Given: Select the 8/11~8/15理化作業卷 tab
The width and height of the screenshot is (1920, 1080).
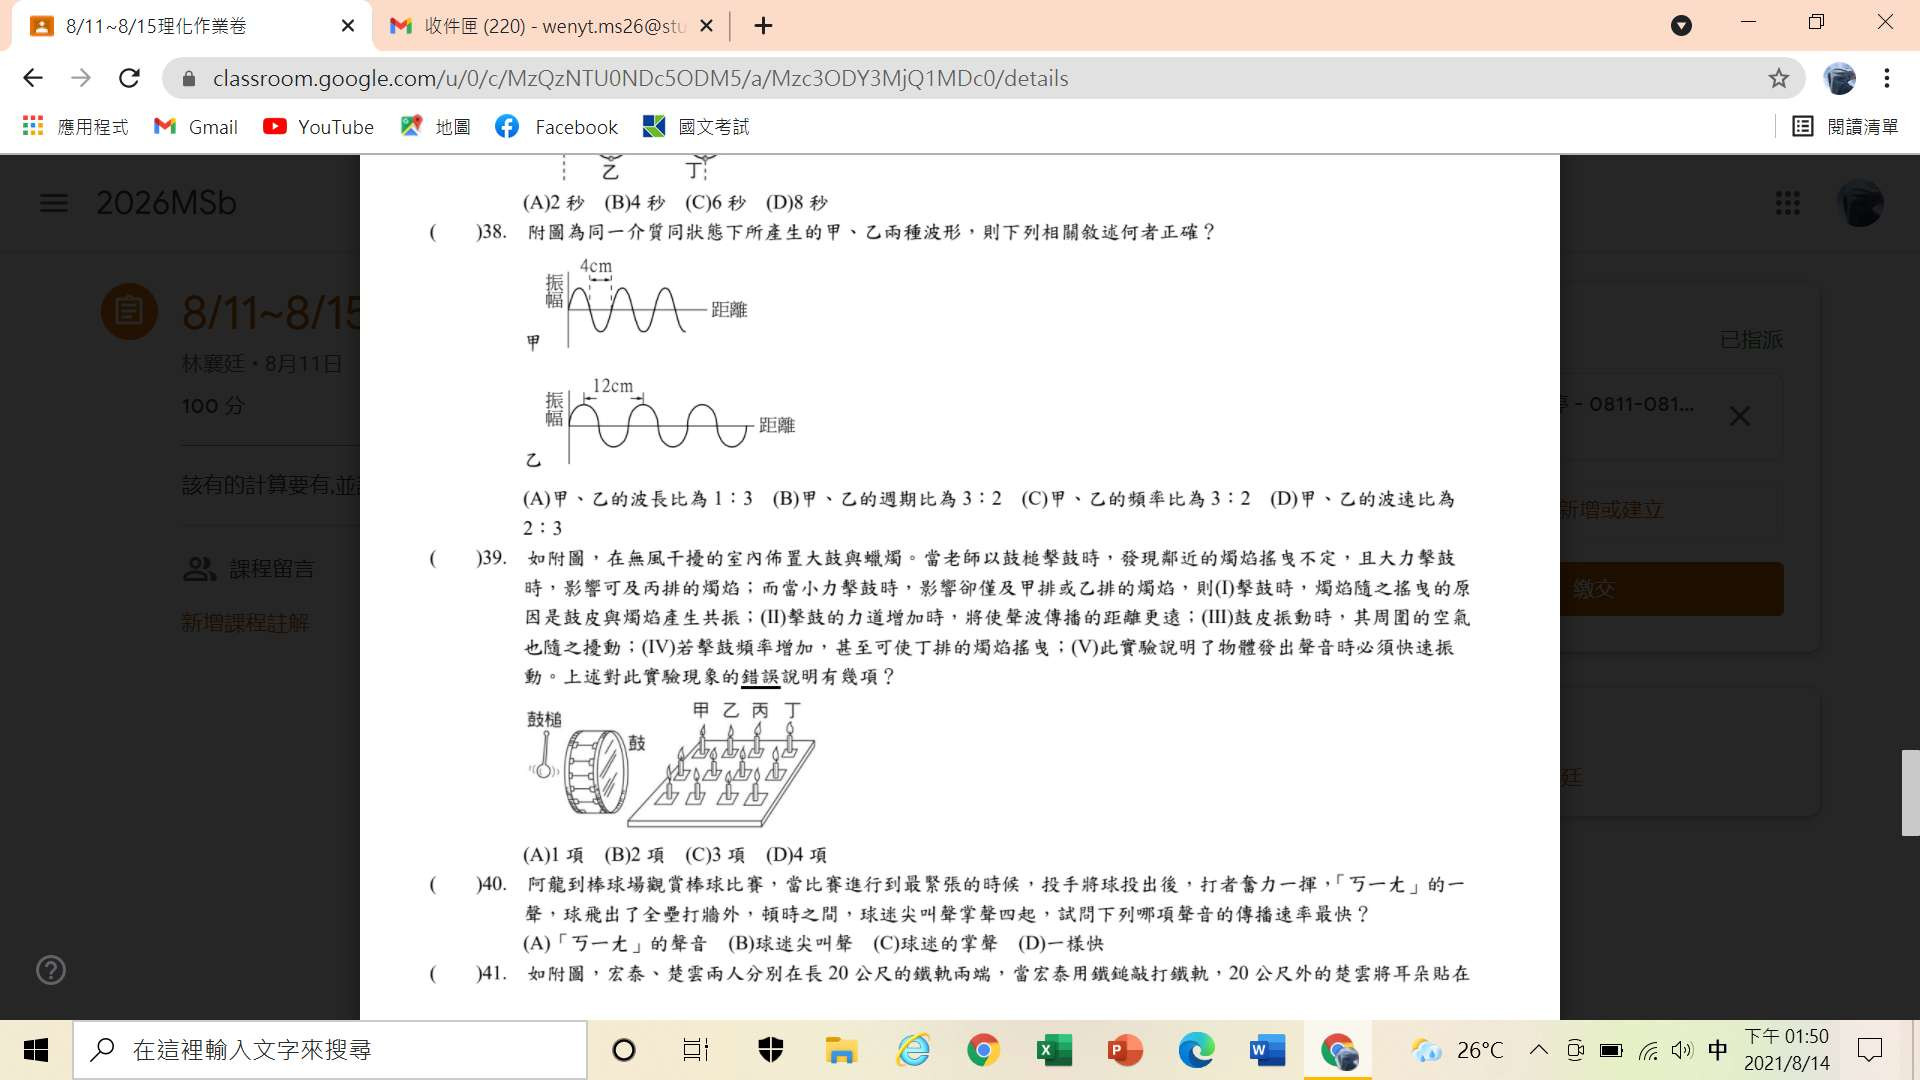Looking at the screenshot, I should pos(190,26).
